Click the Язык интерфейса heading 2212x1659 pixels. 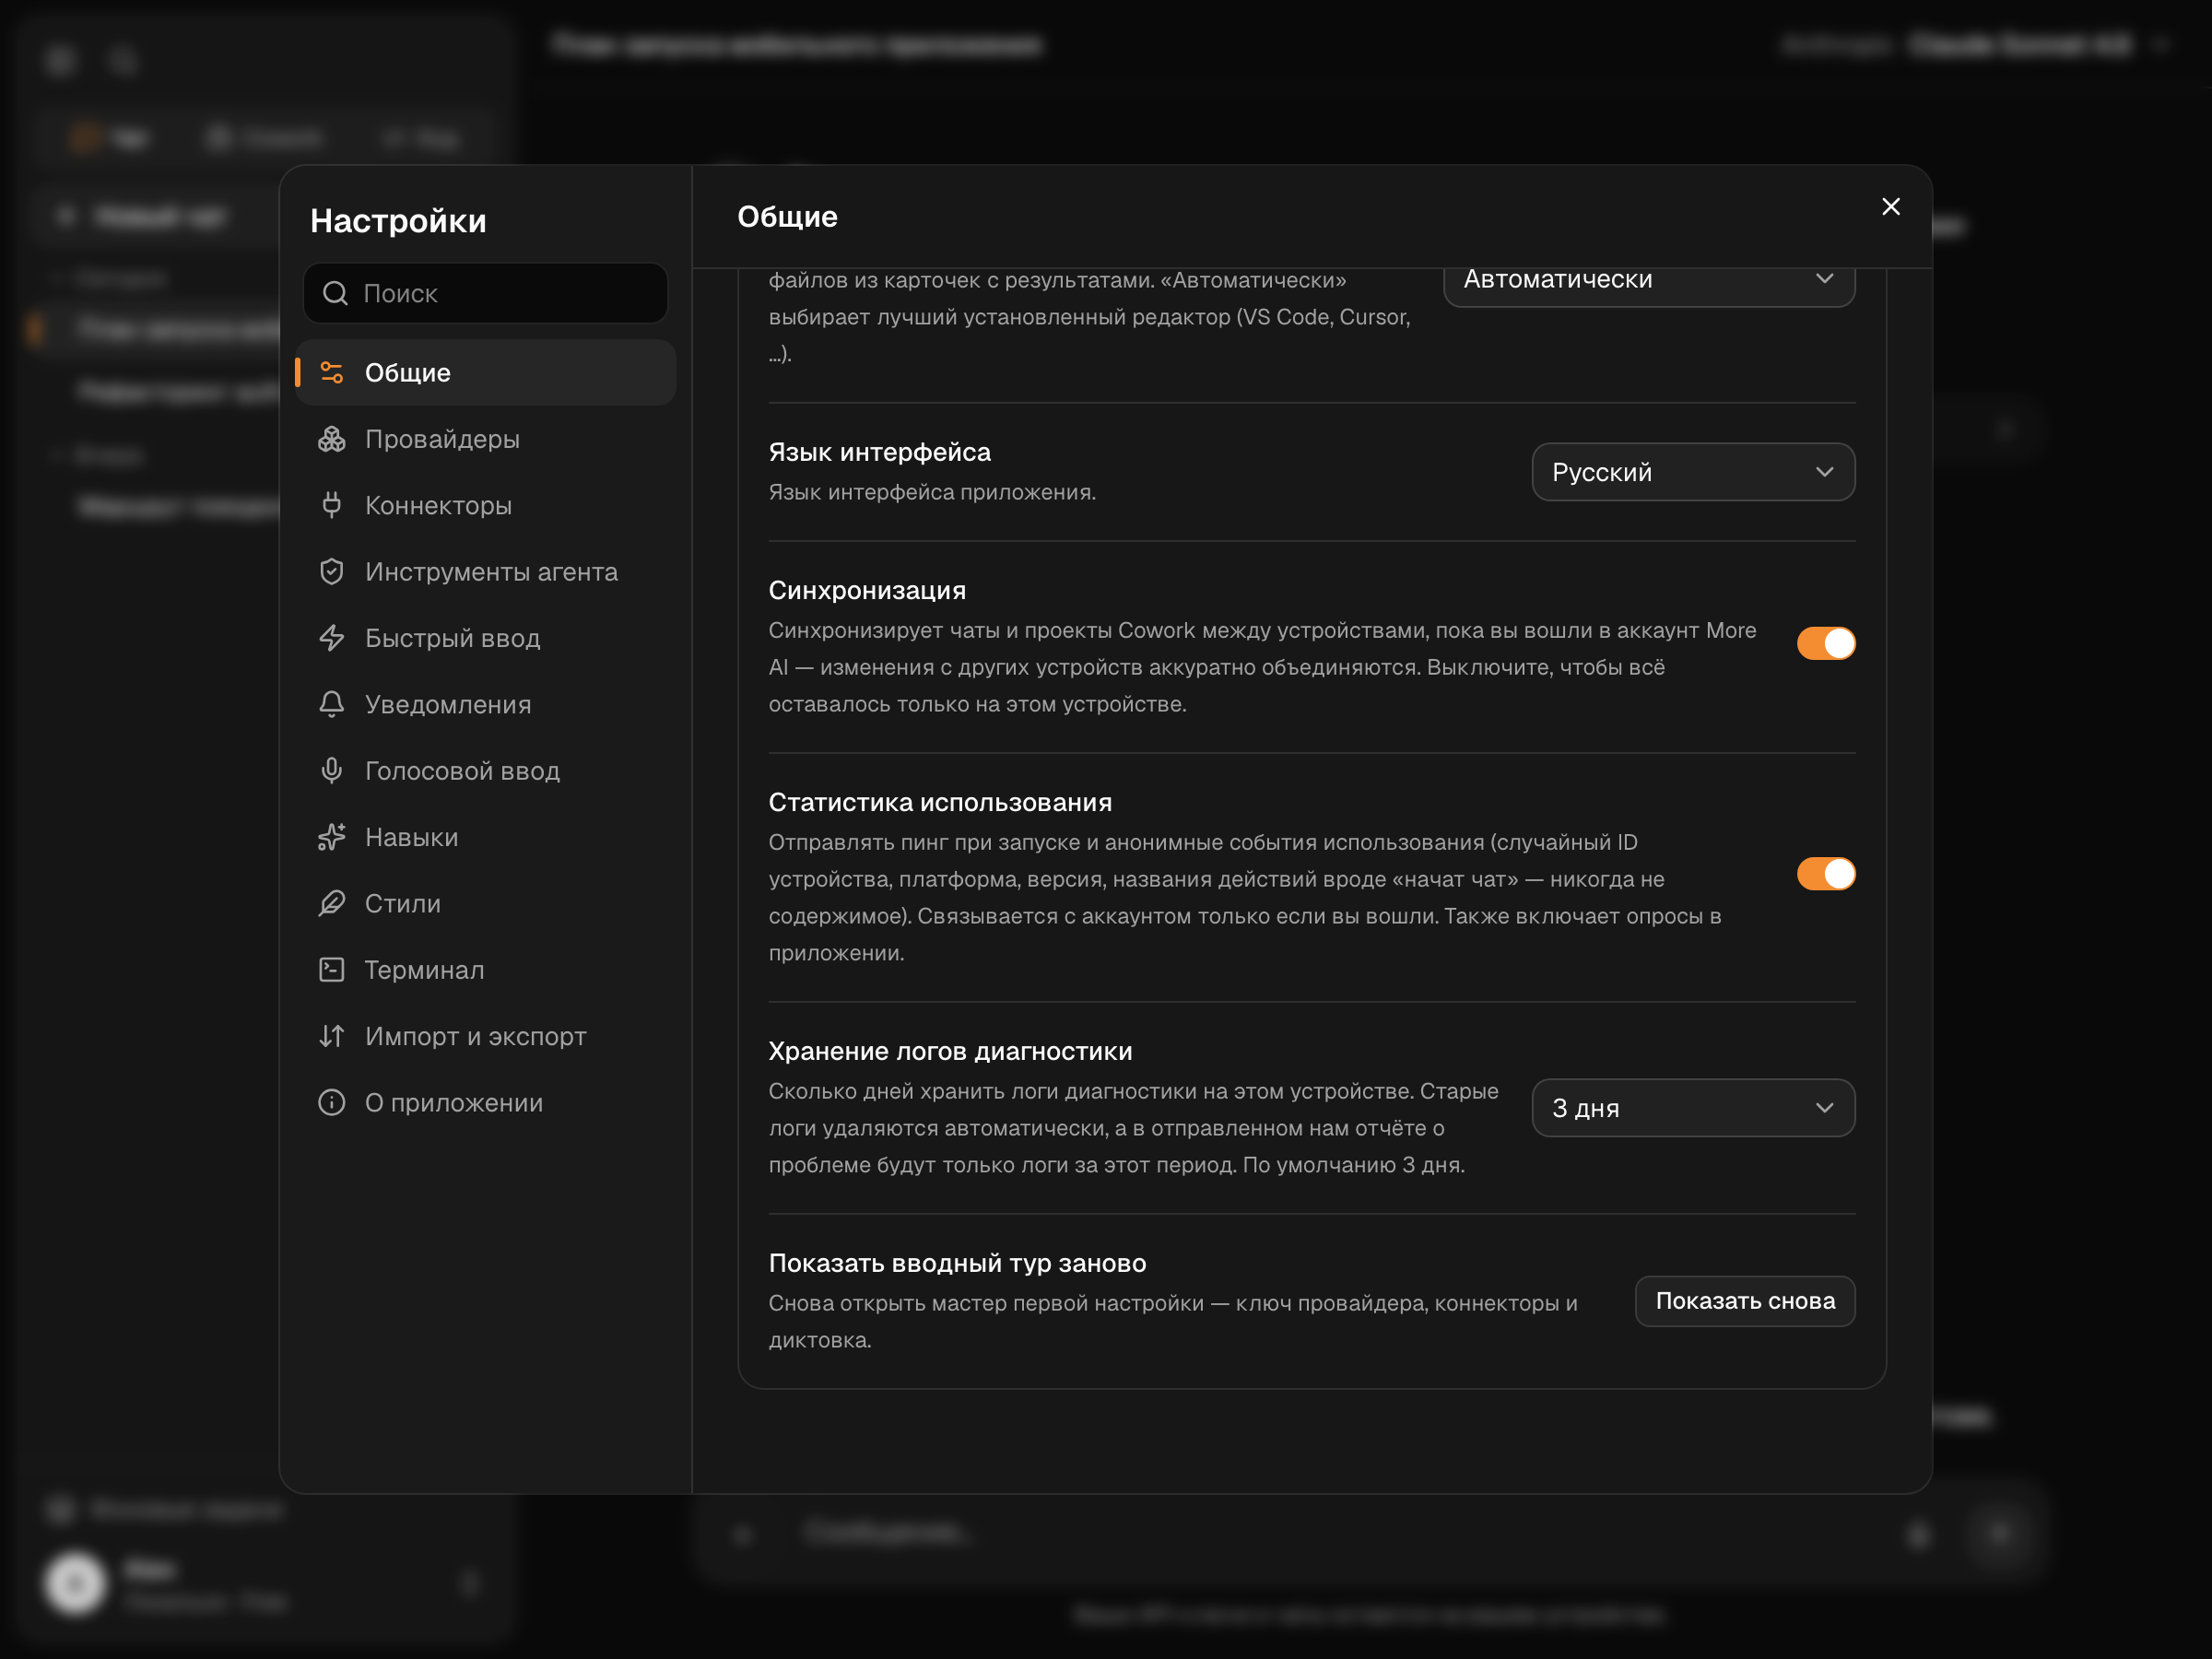tap(879, 452)
